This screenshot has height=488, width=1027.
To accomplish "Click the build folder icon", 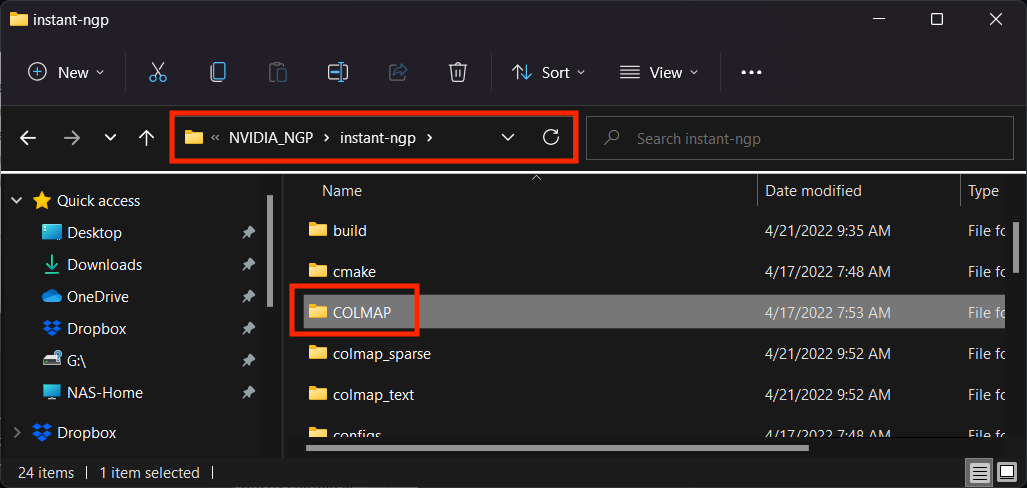I will (318, 229).
